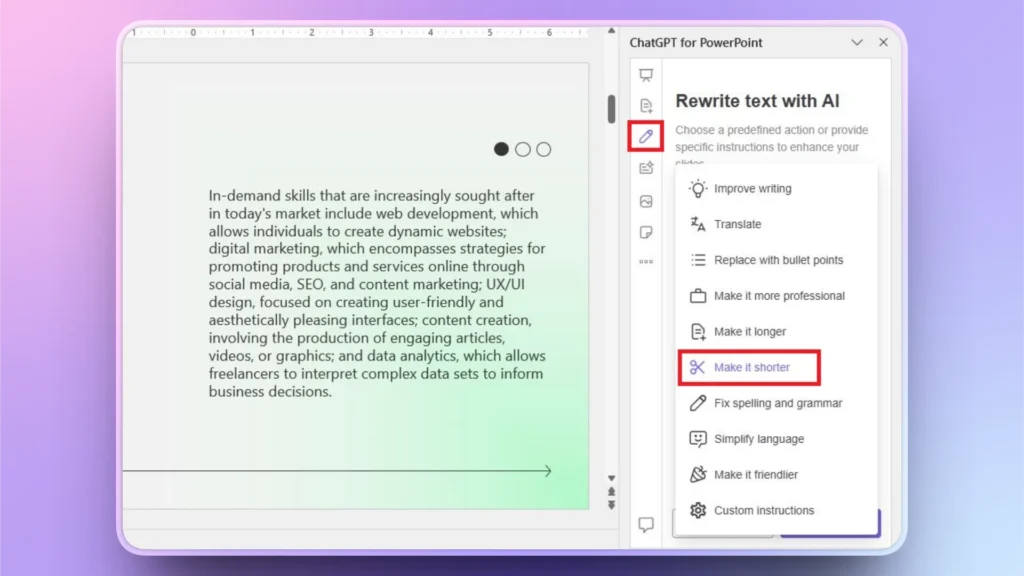This screenshot has height=576, width=1024.
Task: Click the Custom instructions gear icon
Action: [x=698, y=510]
